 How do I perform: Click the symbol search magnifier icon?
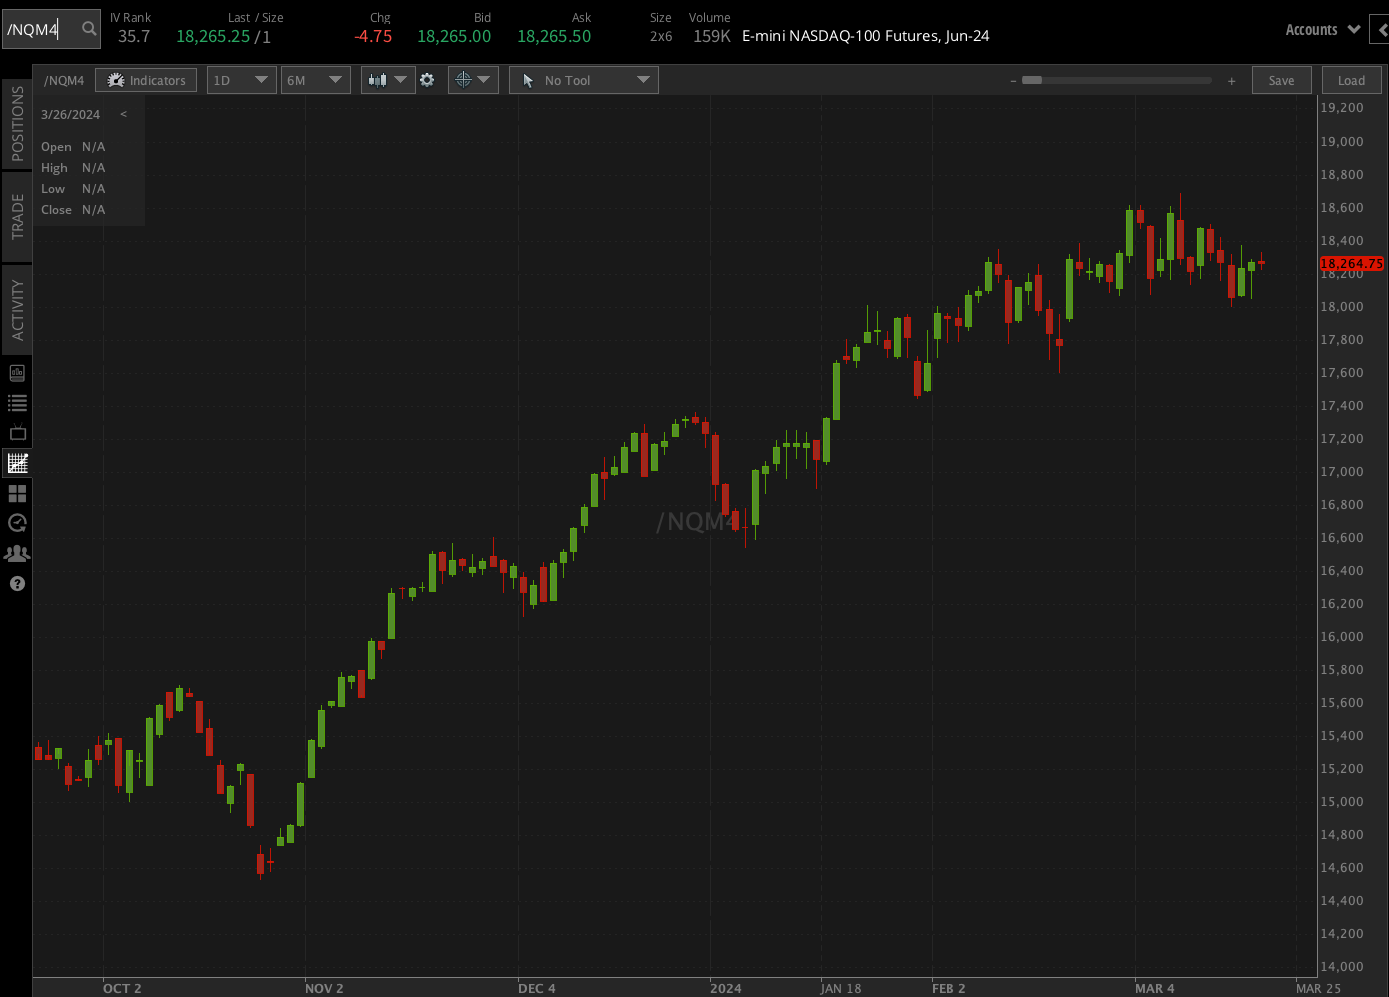pos(89,29)
